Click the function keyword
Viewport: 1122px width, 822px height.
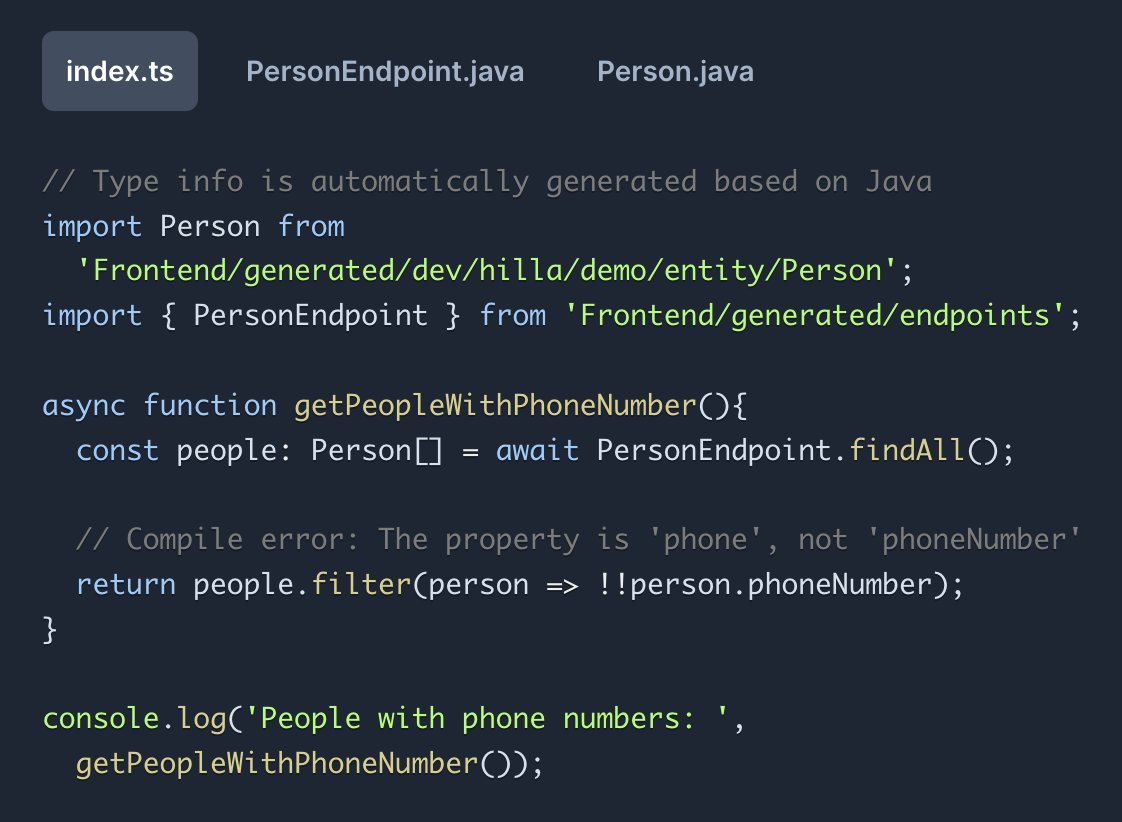tap(210, 405)
